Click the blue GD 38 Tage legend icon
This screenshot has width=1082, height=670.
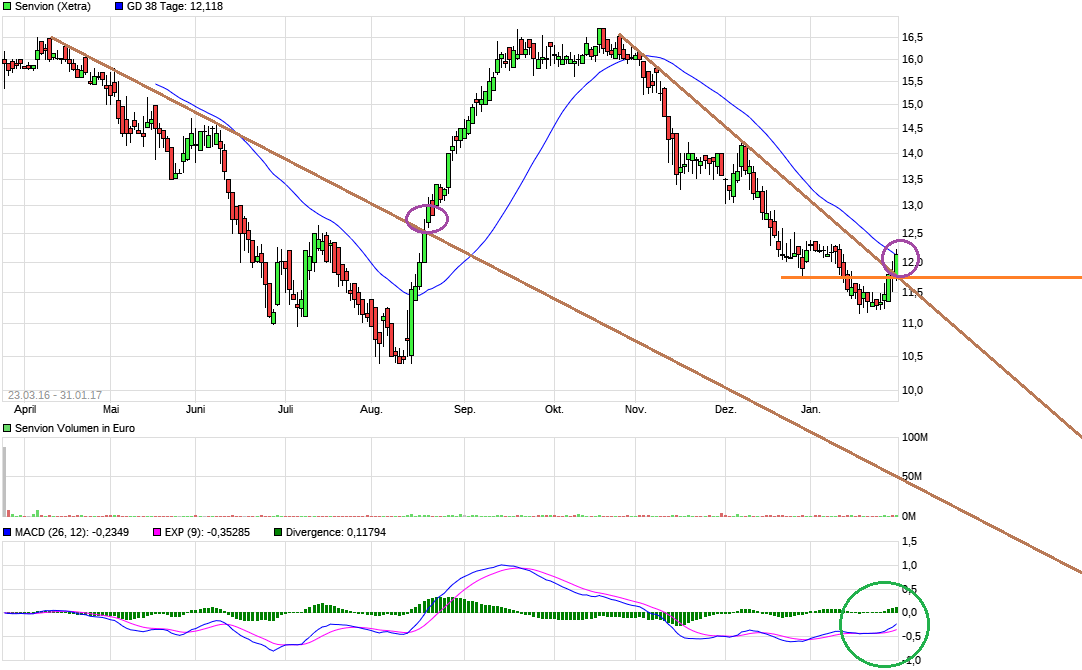[118, 6]
